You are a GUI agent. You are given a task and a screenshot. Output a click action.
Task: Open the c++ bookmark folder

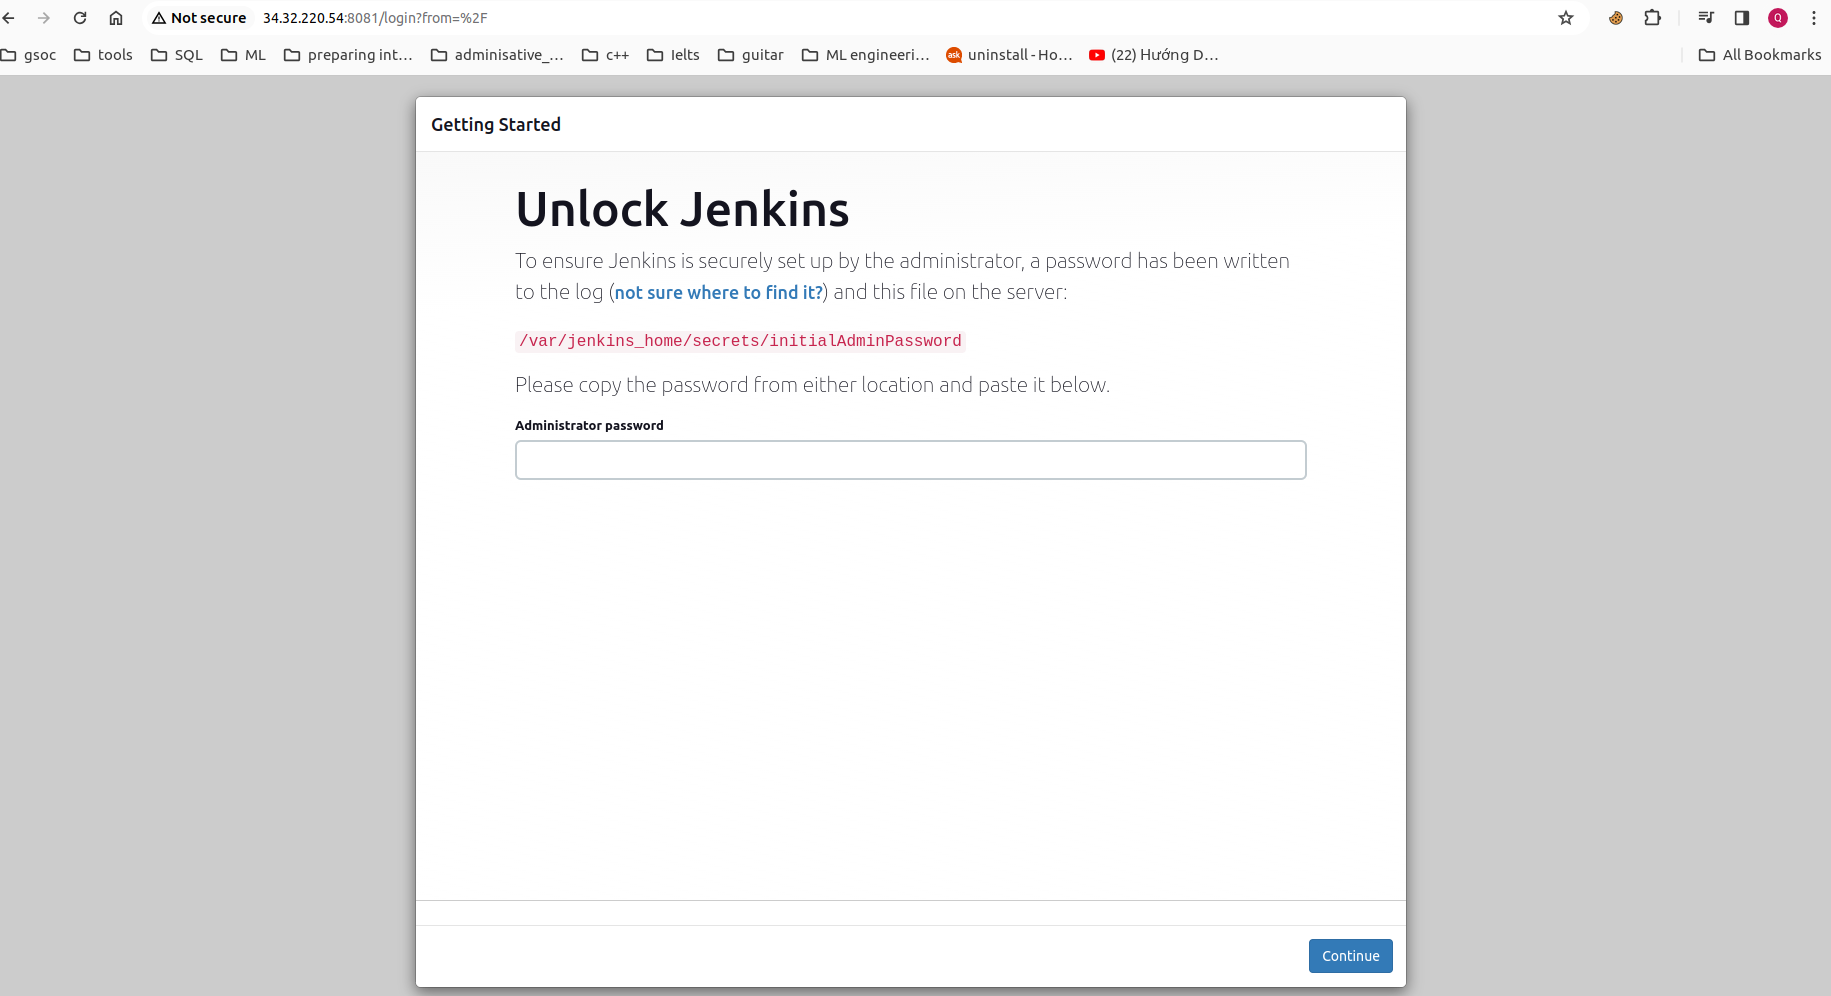(x=605, y=55)
